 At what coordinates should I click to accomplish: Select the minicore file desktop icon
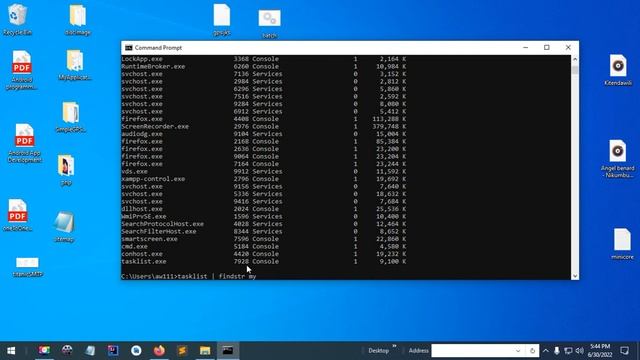tap(622, 244)
